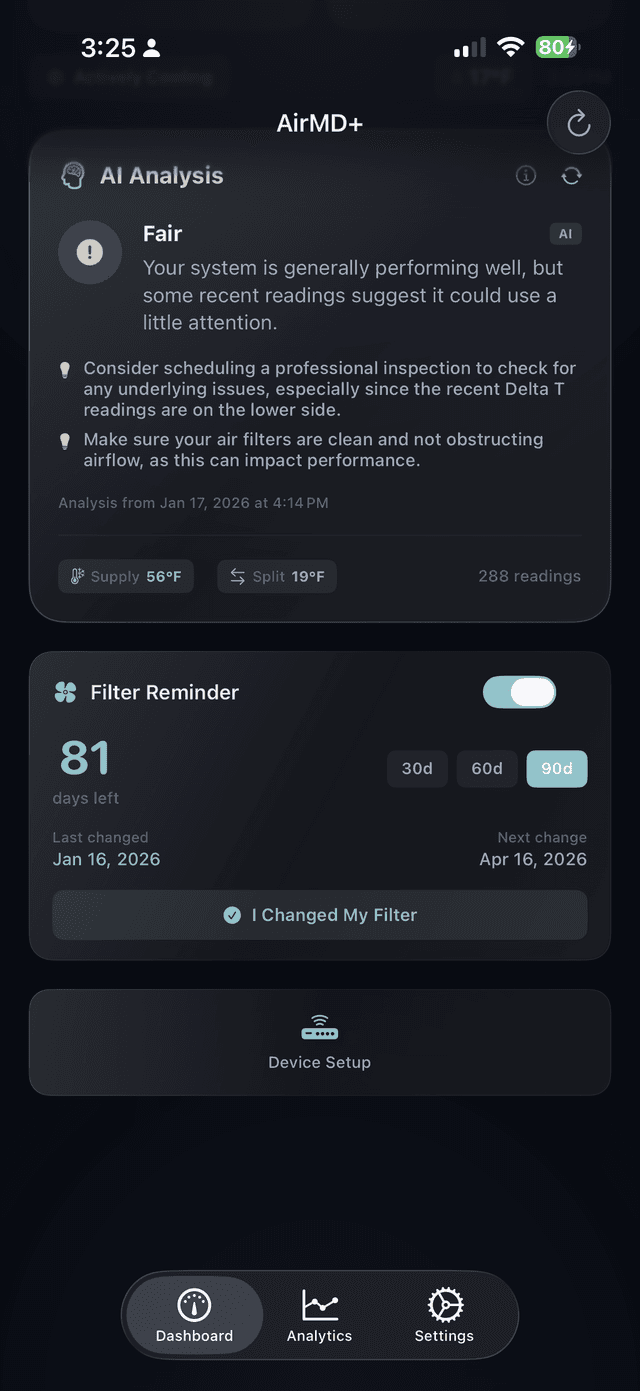Choose the 60d filter interval option

coord(487,769)
